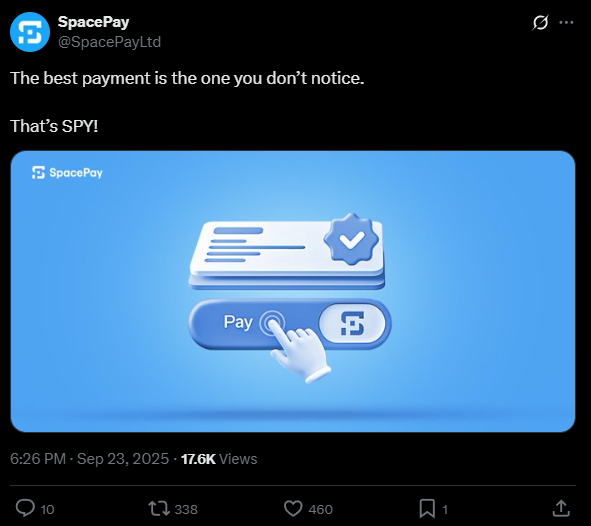This screenshot has height=526, width=591.
Task: Open the SpacePay promo image
Action: (293, 291)
